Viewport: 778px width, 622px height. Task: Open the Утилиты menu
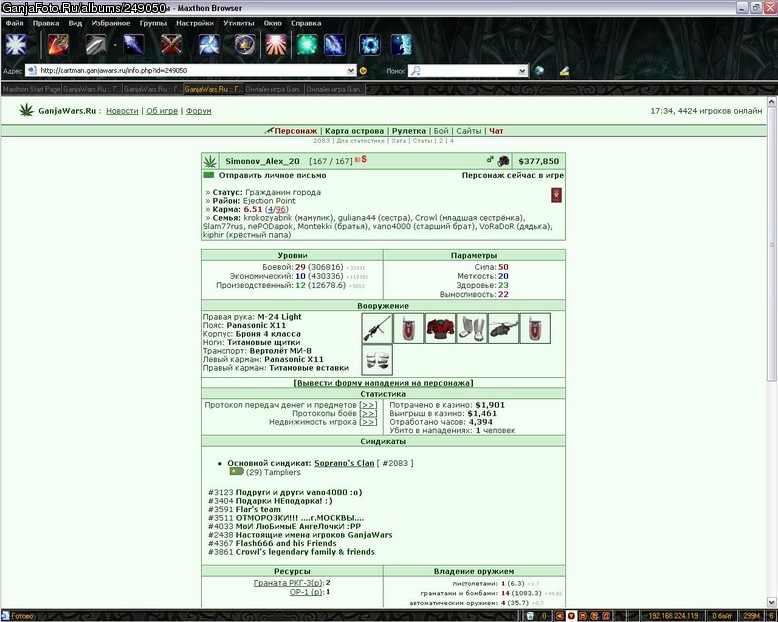[239, 23]
